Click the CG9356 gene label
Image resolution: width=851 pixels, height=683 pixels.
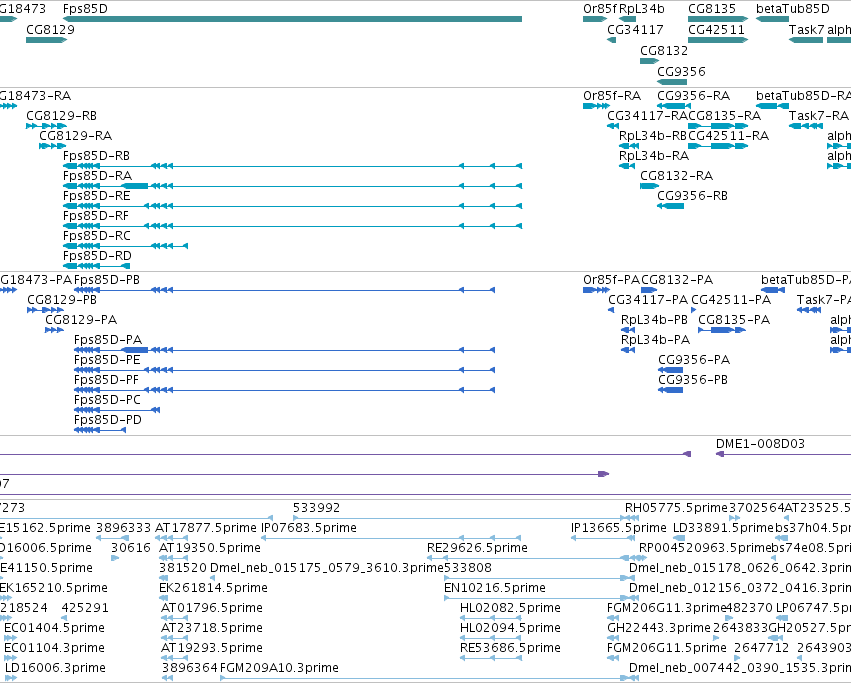point(681,72)
